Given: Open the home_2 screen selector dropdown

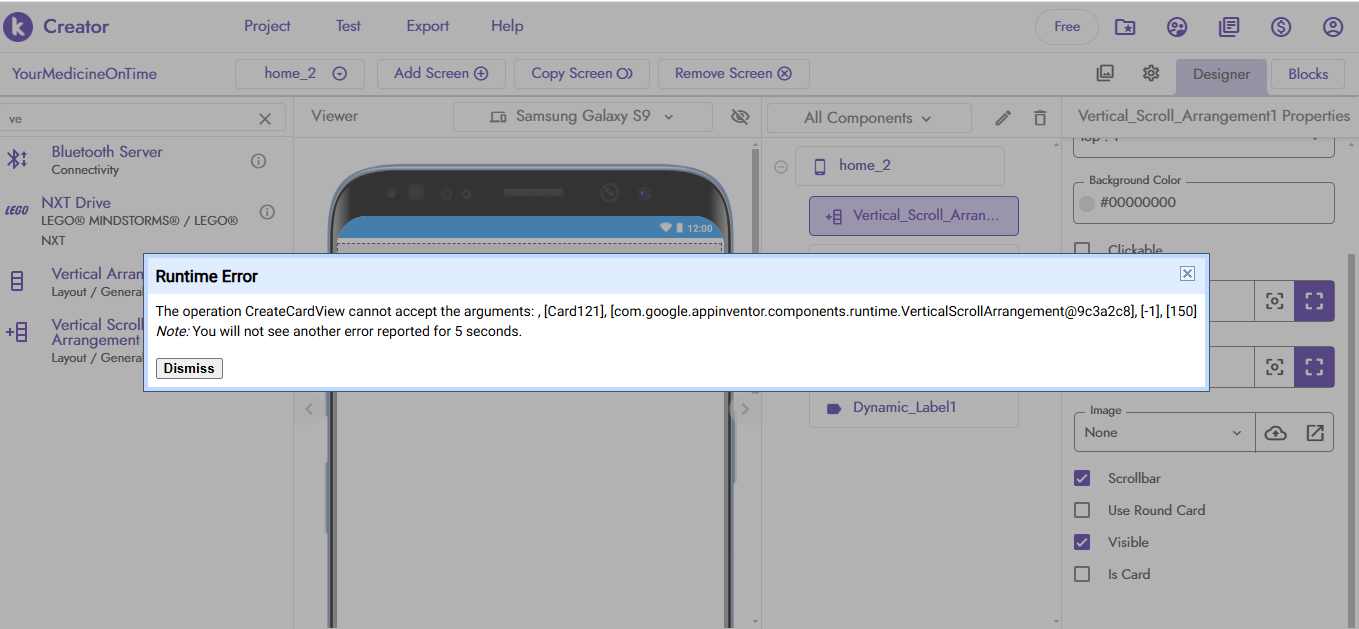Looking at the screenshot, I should pos(300,73).
